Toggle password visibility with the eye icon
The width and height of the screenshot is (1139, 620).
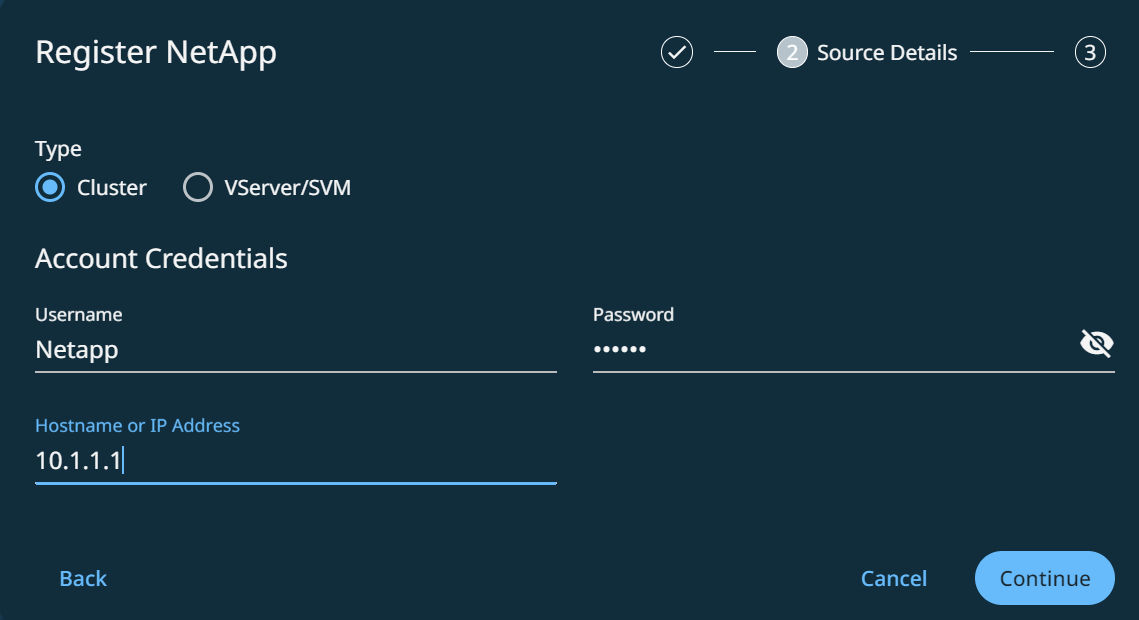tap(1096, 345)
